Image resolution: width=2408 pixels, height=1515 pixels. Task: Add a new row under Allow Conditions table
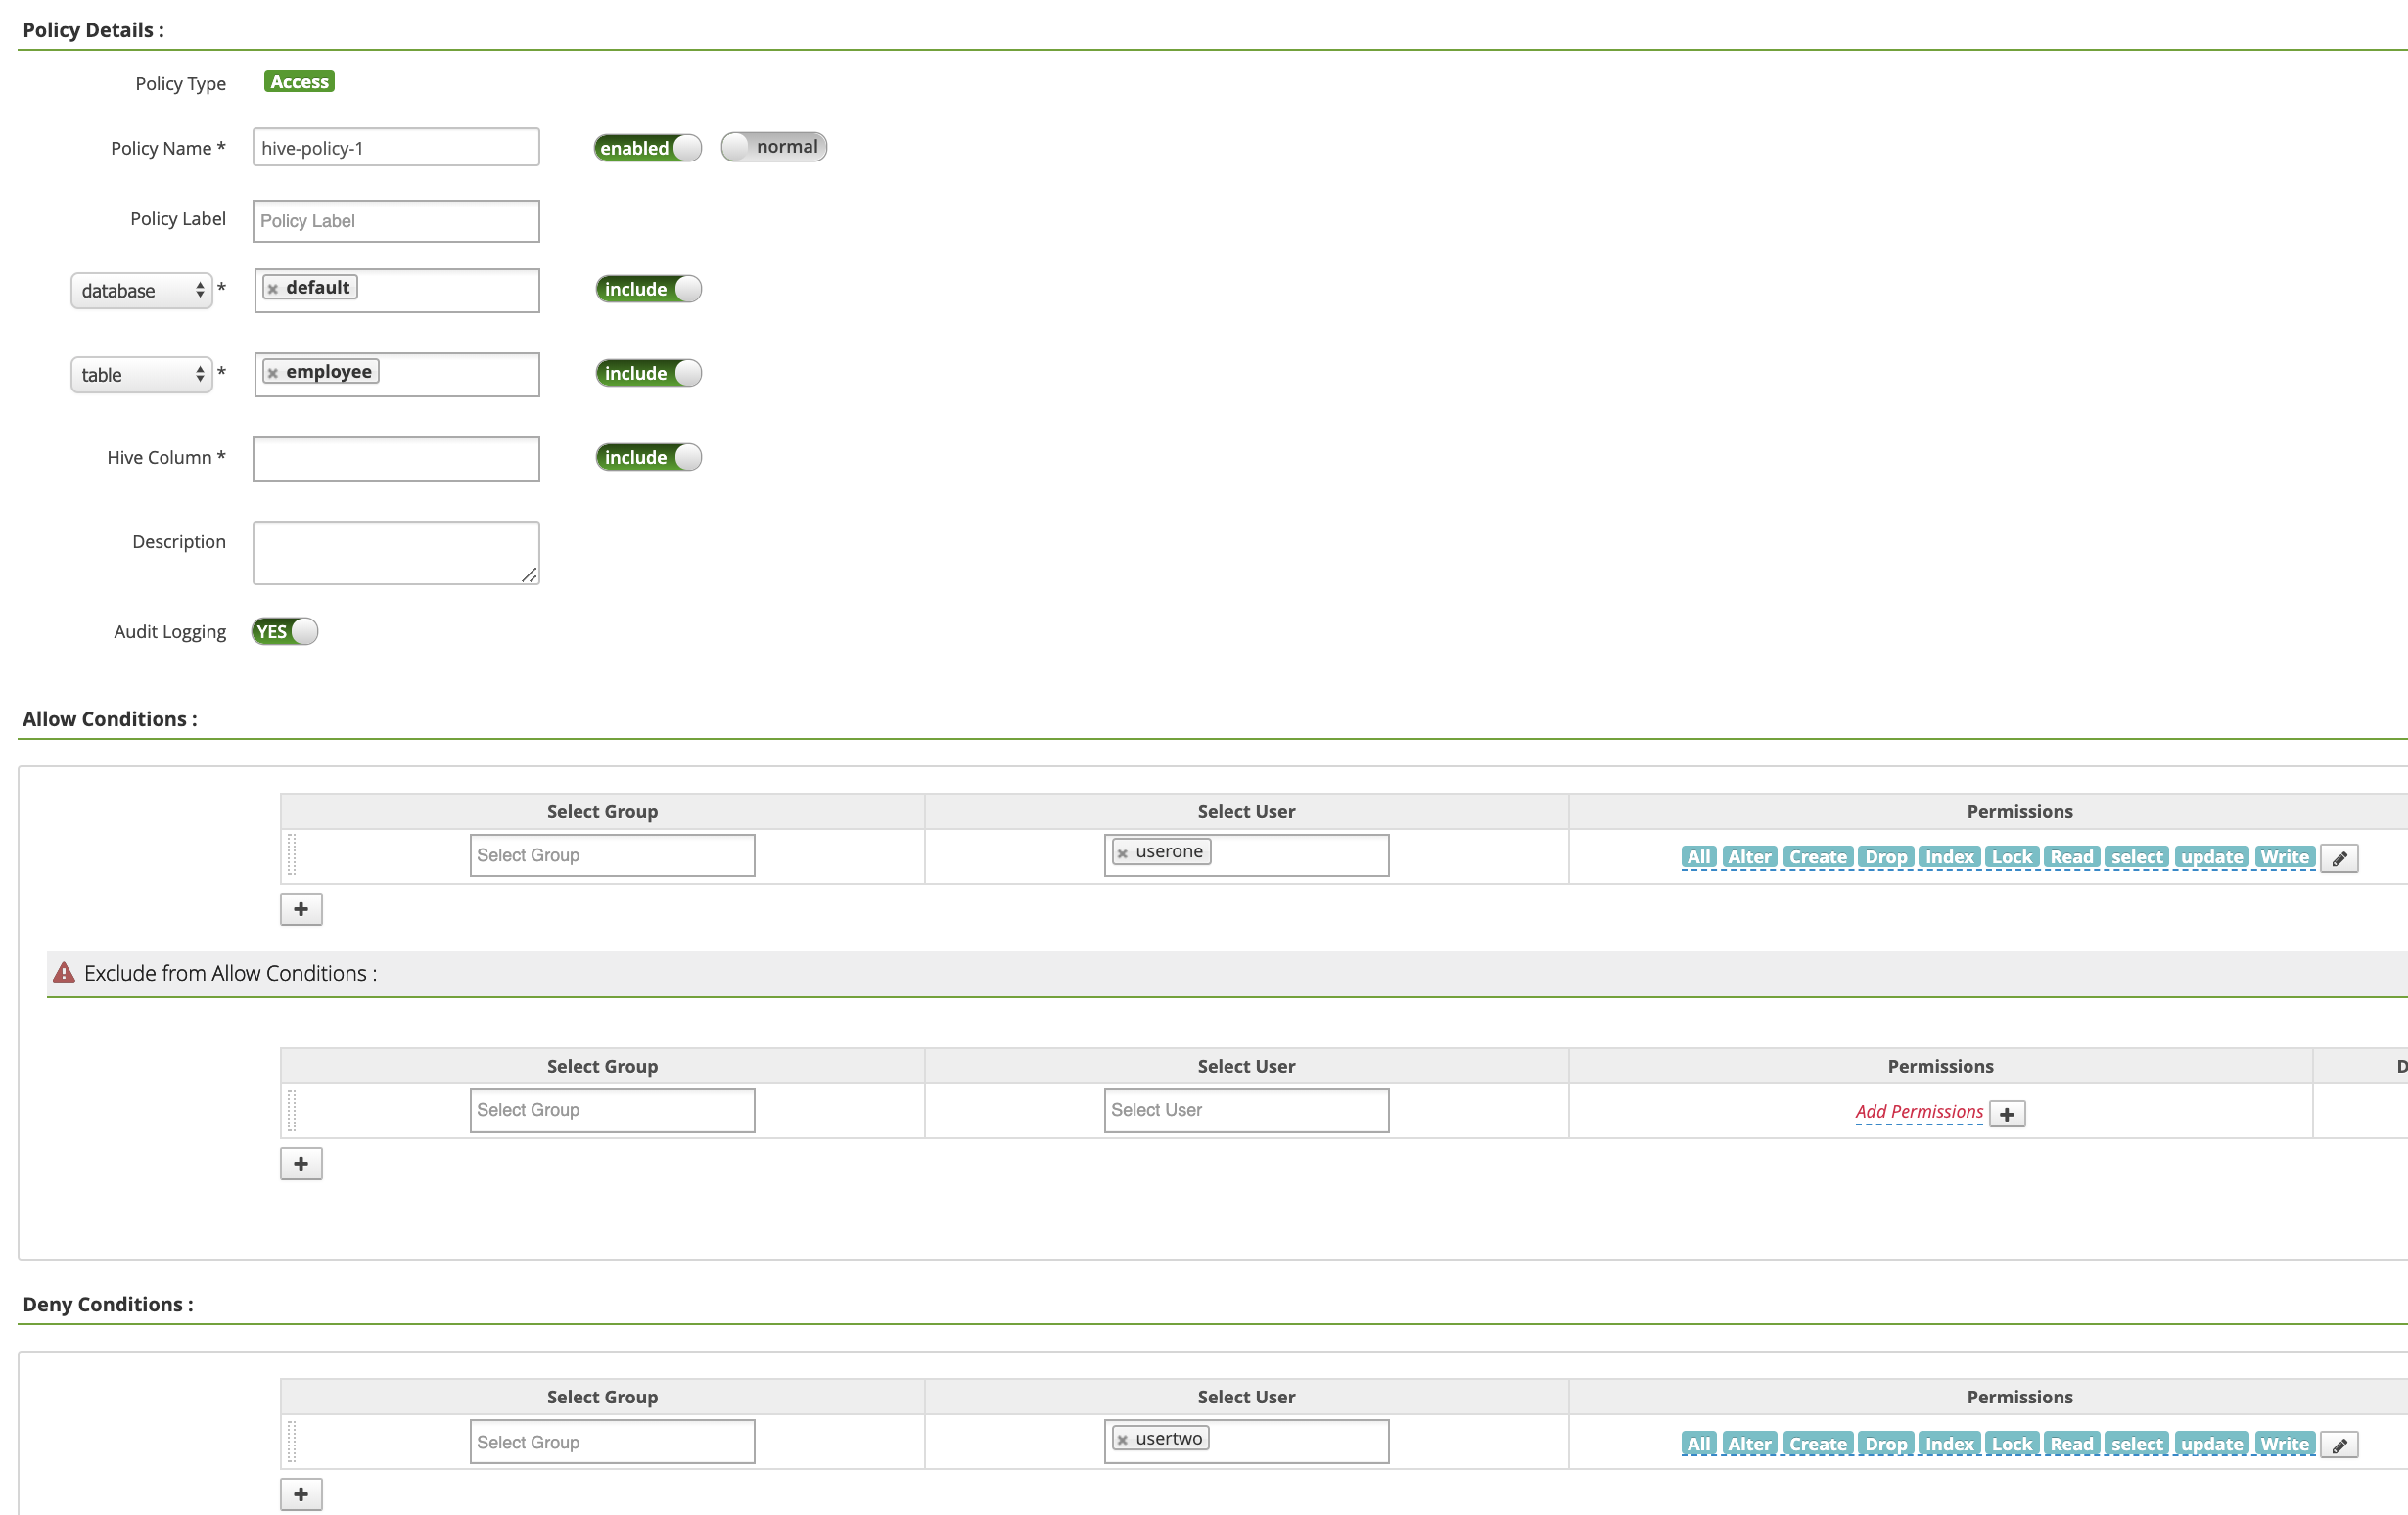(301, 909)
